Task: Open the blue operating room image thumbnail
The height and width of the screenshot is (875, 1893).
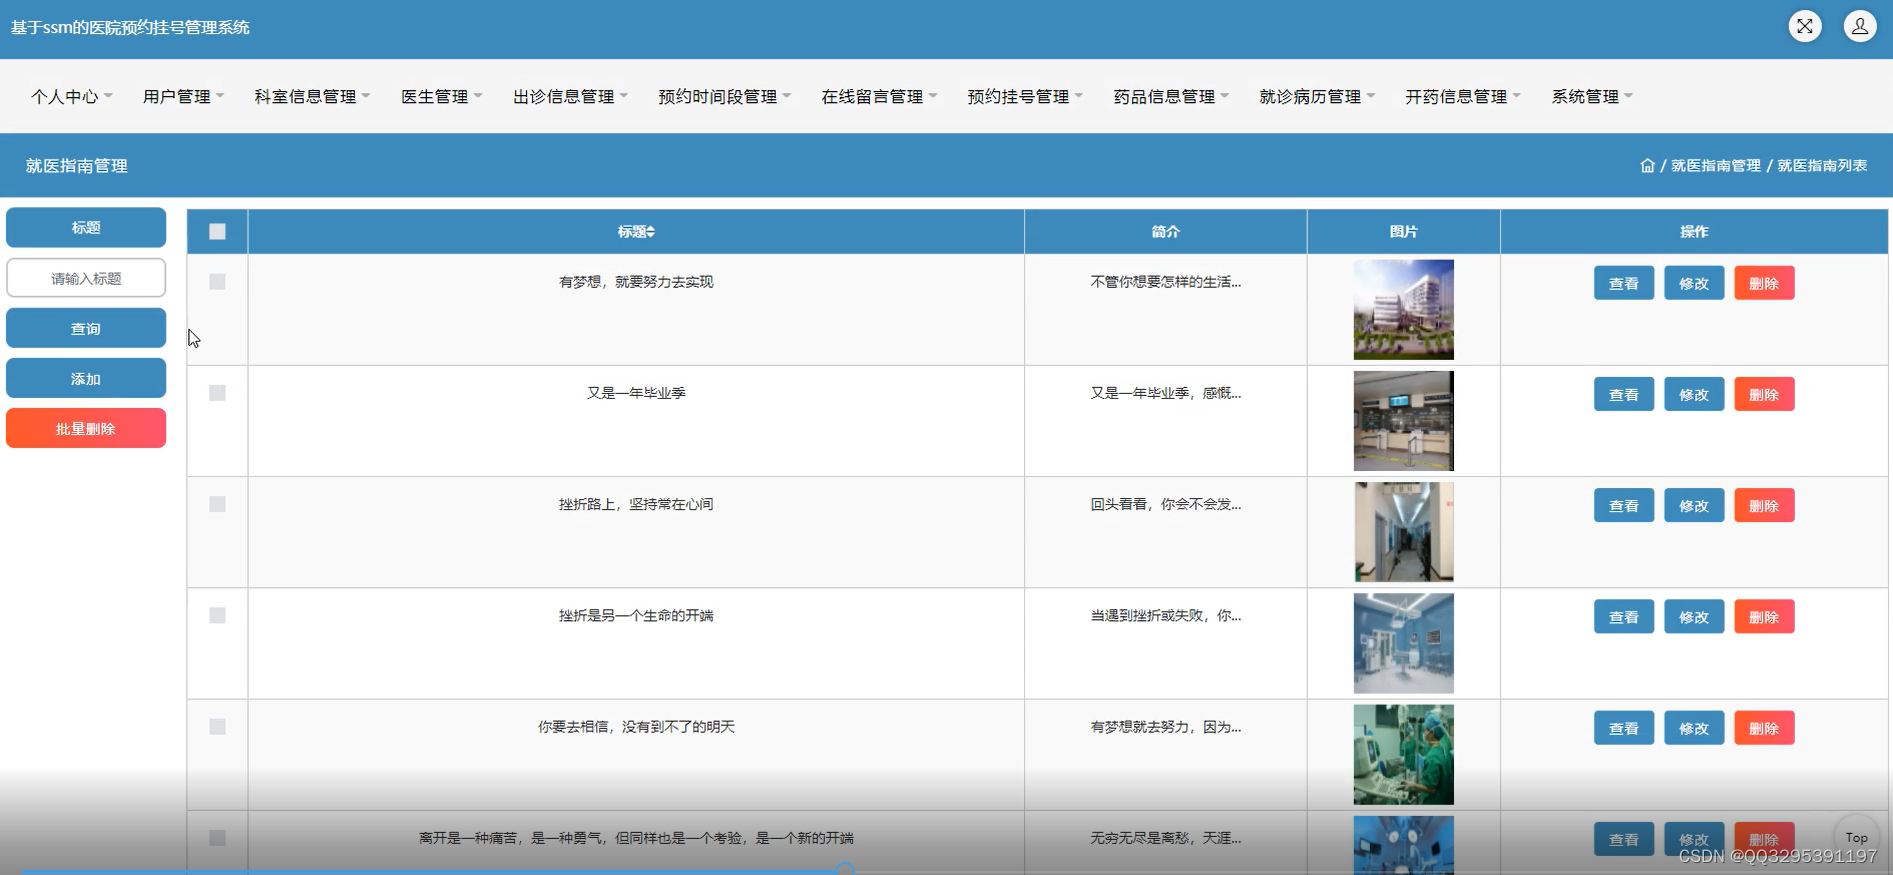Action: point(1403,643)
